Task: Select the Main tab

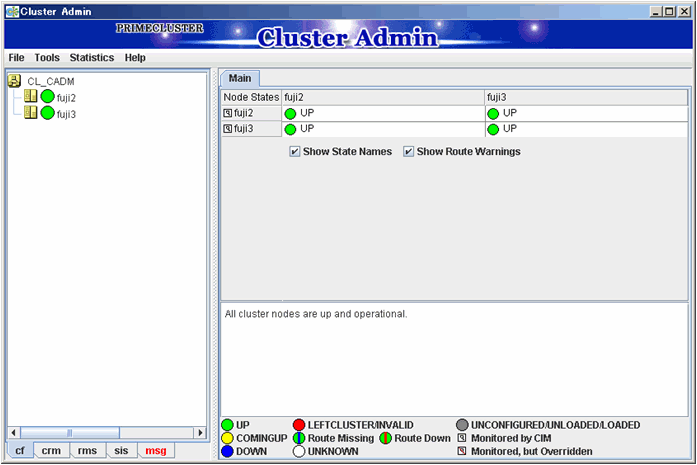Action: tap(240, 79)
